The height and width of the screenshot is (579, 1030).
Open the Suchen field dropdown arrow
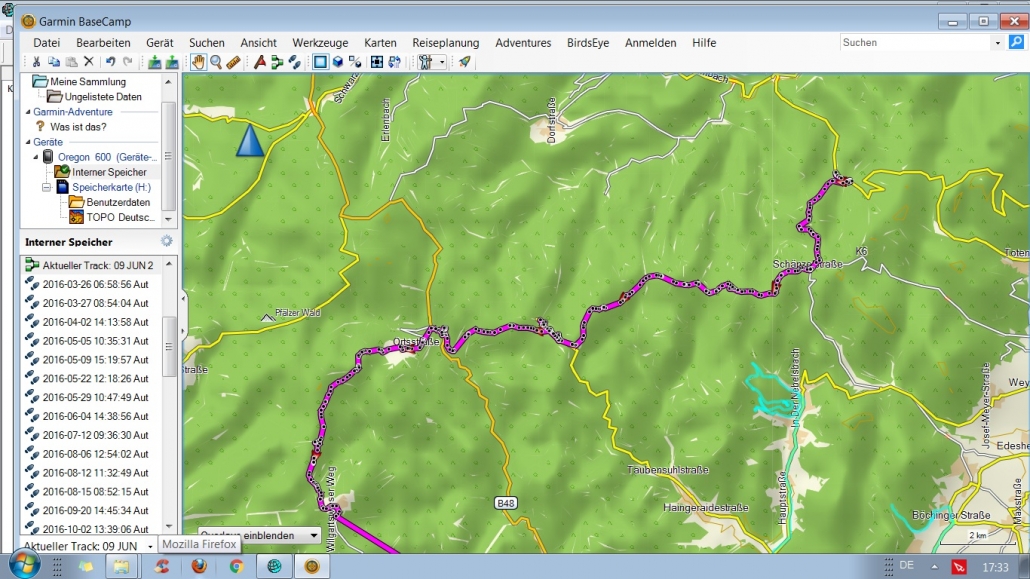point(997,43)
